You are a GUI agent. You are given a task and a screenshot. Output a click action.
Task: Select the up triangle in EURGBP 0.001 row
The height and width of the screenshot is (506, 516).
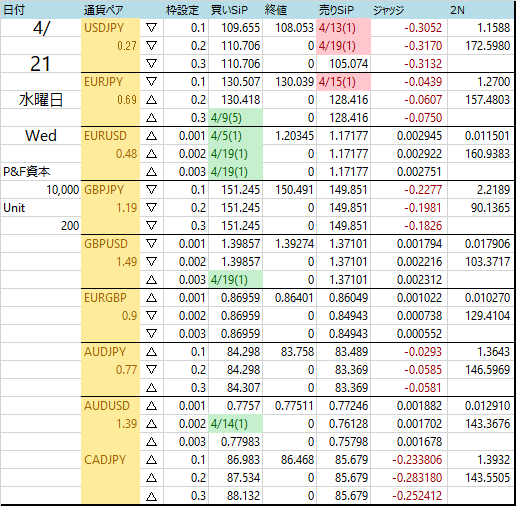pos(152,298)
